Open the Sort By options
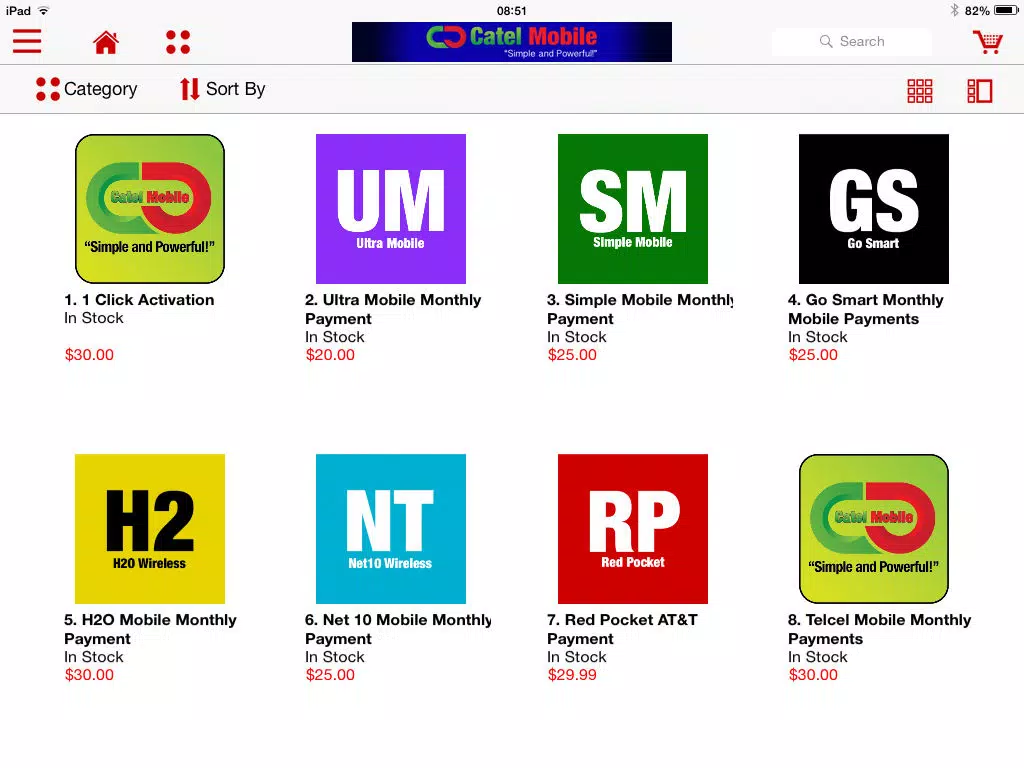The height and width of the screenshot is (768, 1024). [x=223, y=89]
